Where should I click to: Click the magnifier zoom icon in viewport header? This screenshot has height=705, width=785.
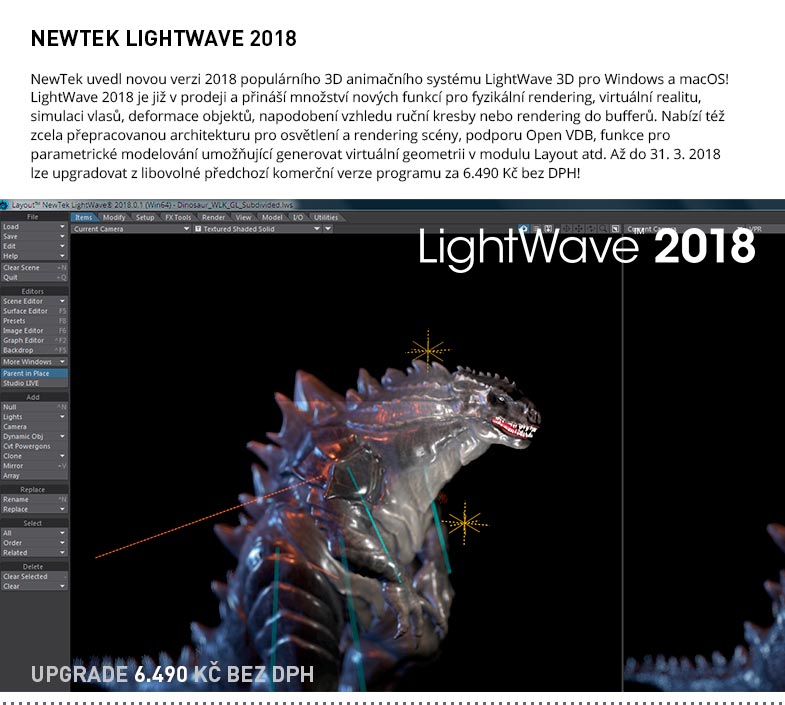click(x=603, y=228)
